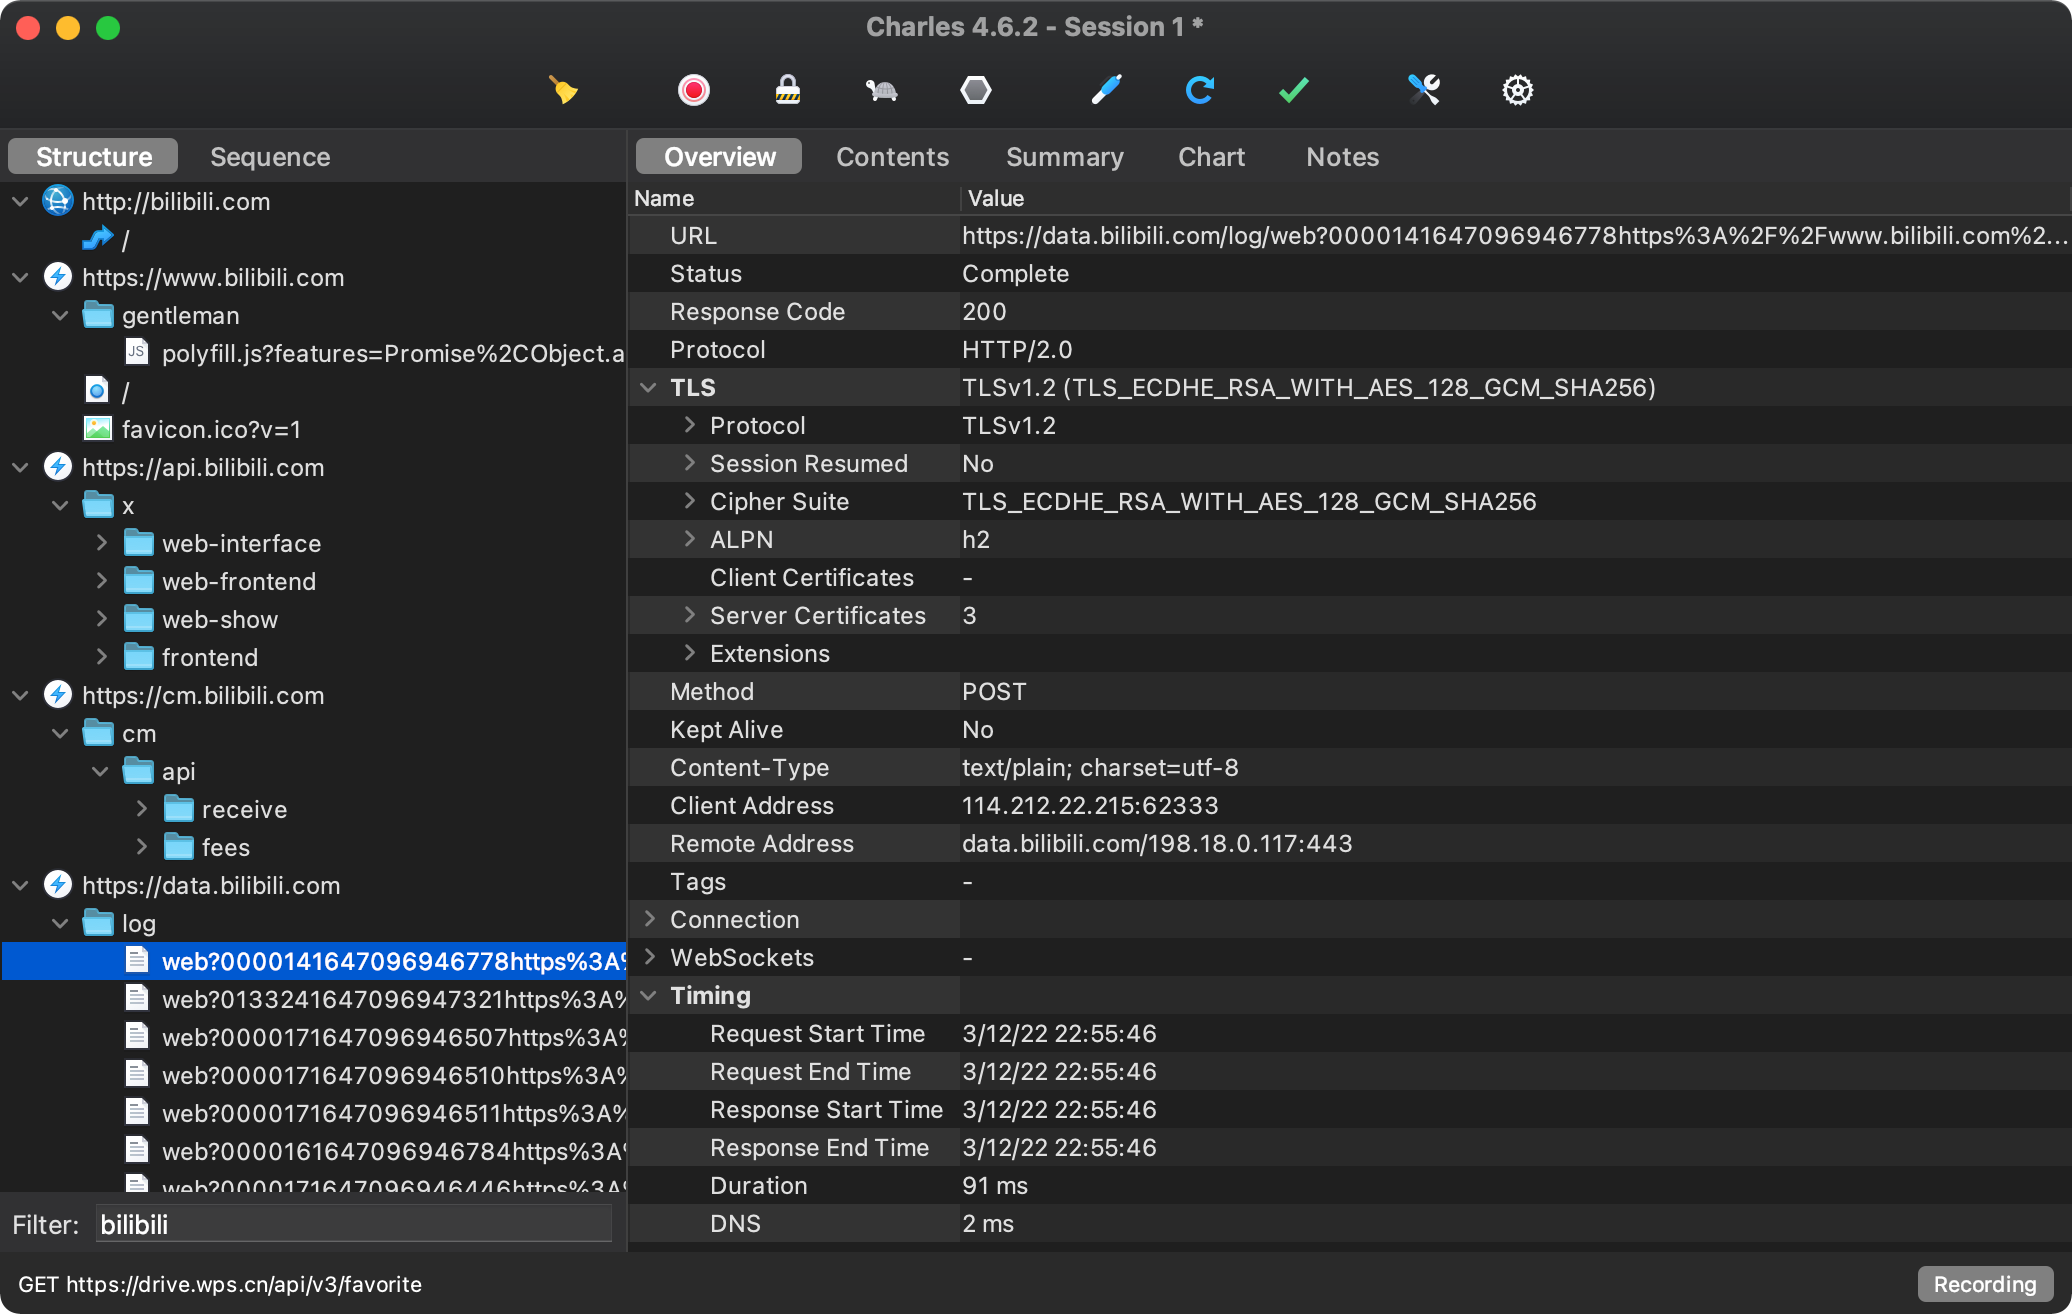This screenshot has height=1314, width=2072.
Task: Click the Remote Address value
Action: (x=1157, y=843)
